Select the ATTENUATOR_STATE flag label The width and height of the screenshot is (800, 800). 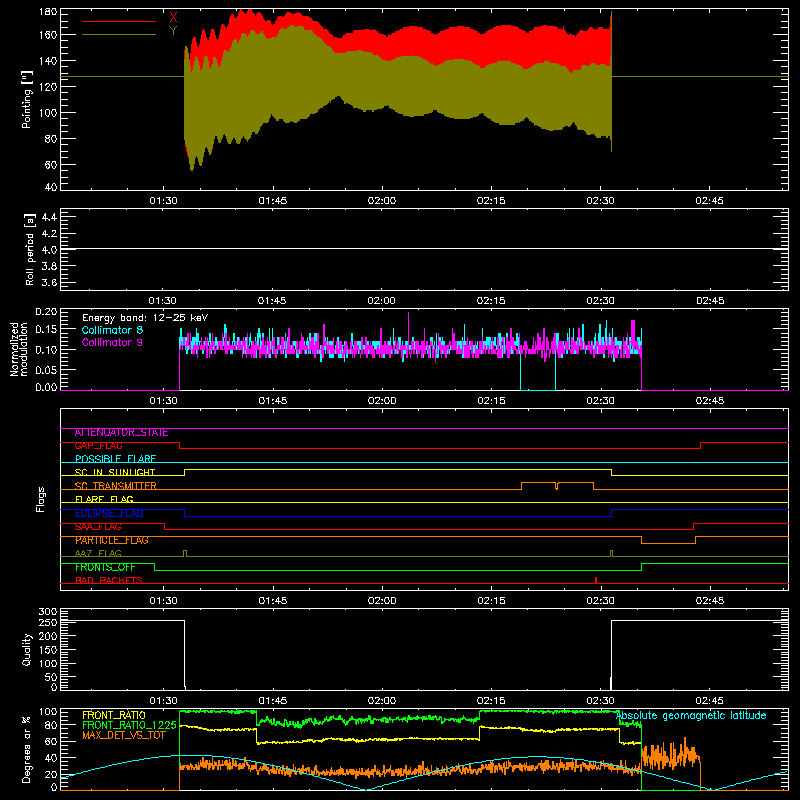pyautogui.click(x=121, y=433)
